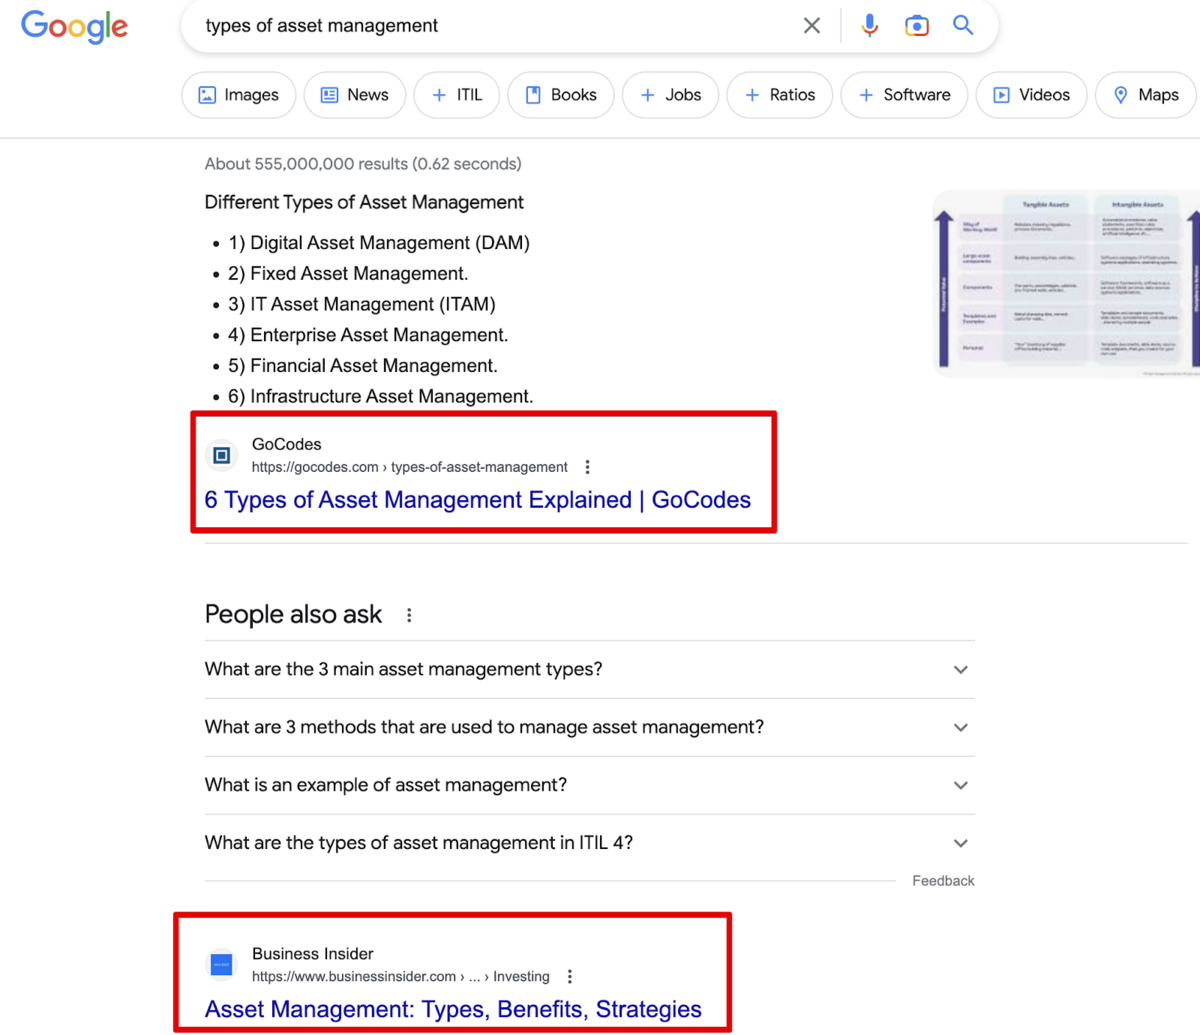Viewport: 1200px width, 1035px height.
Task: Clear the search box with X icon
Action: (812, 26)
